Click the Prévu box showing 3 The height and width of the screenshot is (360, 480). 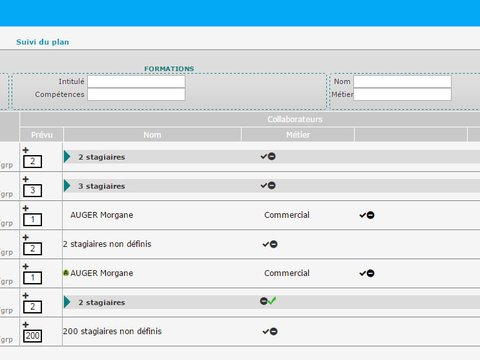pyautogui.click(x=32, y=190)
